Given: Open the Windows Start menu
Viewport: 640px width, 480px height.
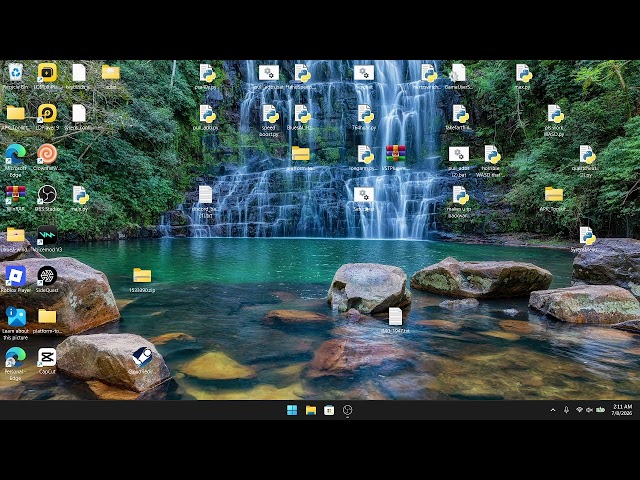Looking at the screenshot, I should click(x=292, y=410).
